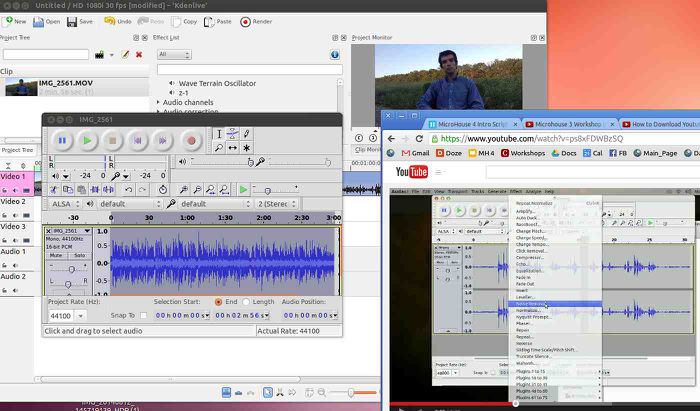This screenshot has height=411, width=700.
Task: Enable the Snap To checkbox in Audacity
Action: coord(143,316)
